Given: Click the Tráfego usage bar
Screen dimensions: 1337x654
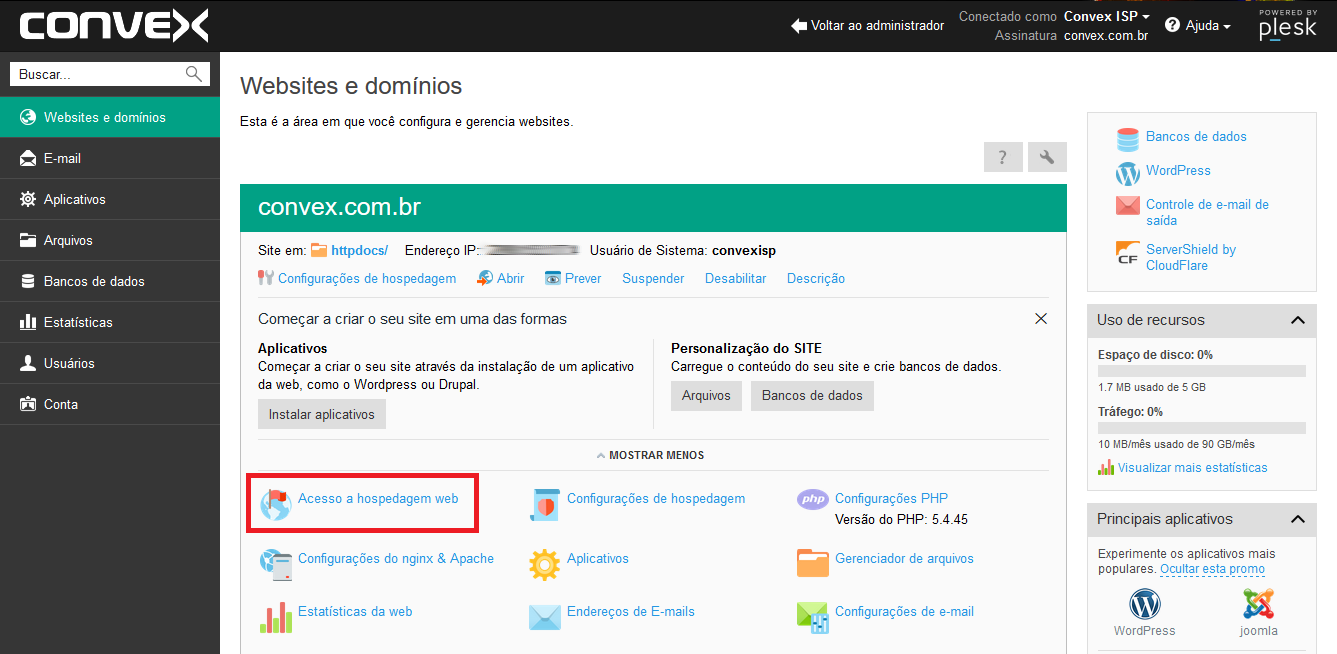Looking at the screenshot, I should tap(1201, 428).
